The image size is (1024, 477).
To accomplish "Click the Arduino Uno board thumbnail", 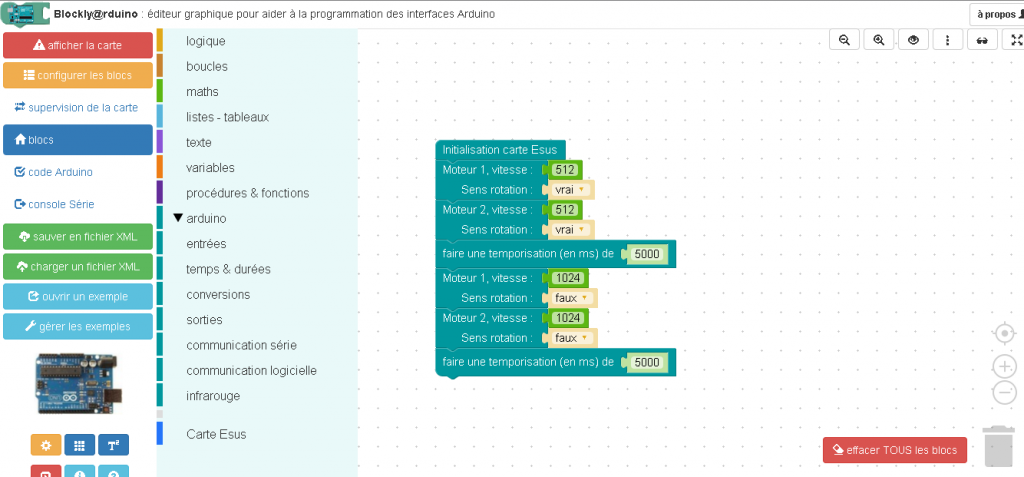I will coord(78,384).
